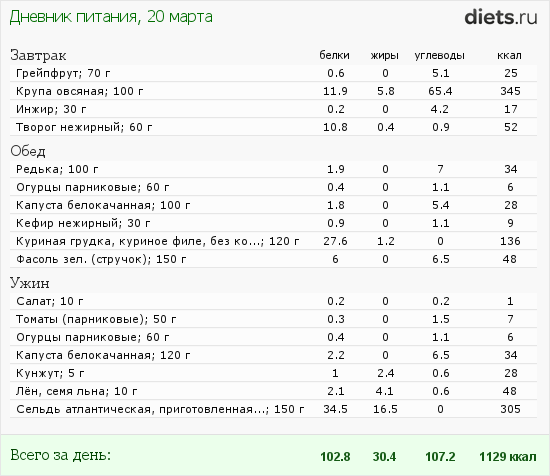The width and height of the screenshot is (550, 476).
Task: Click the 10.8 protein value for Творог
Action: point(335,127)
